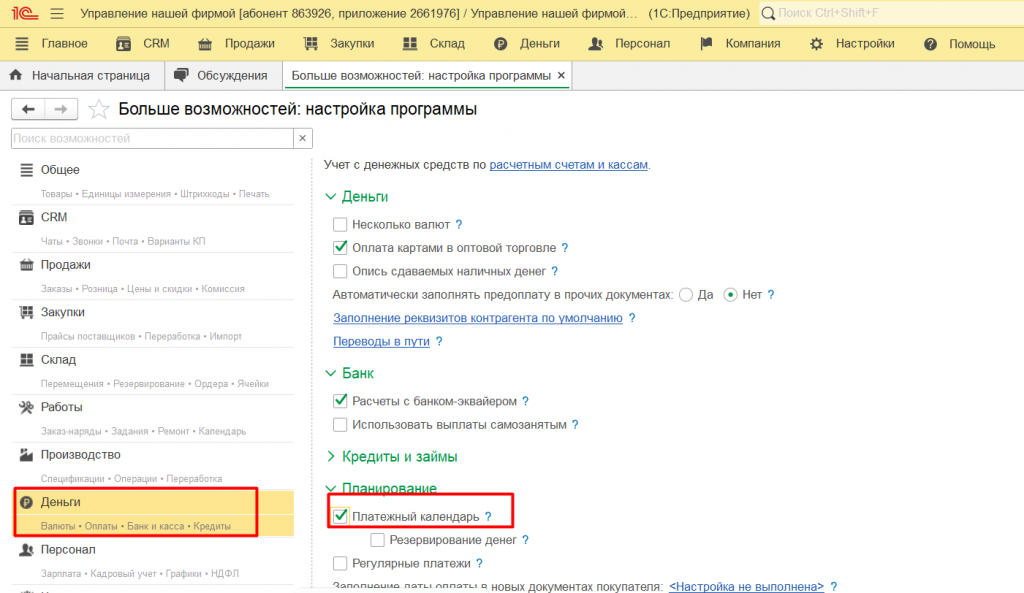Open the hamburger main menu near logo

(57, 13)
